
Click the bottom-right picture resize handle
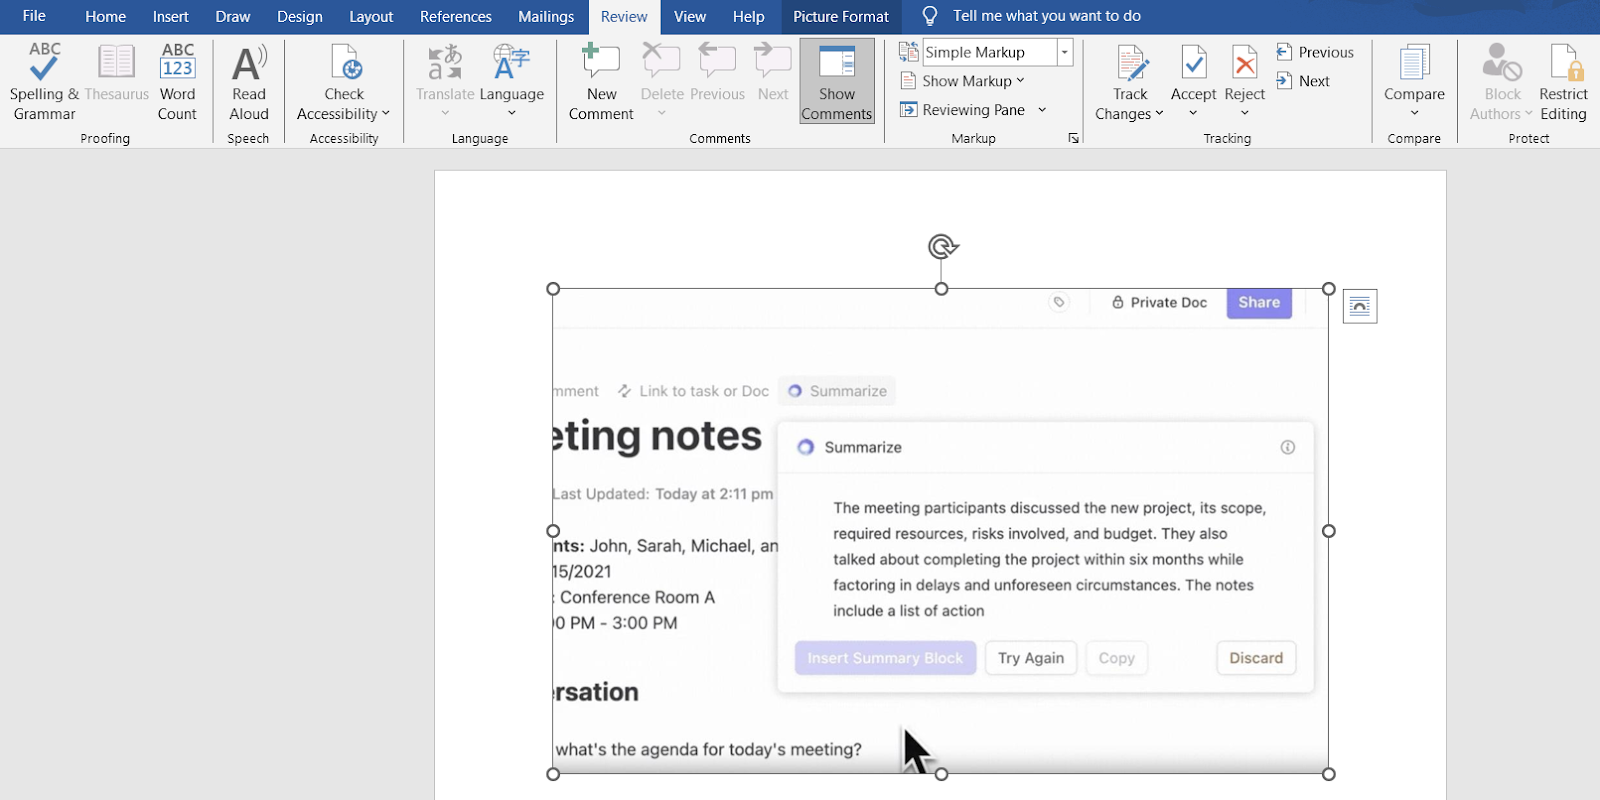[1329, 774]
